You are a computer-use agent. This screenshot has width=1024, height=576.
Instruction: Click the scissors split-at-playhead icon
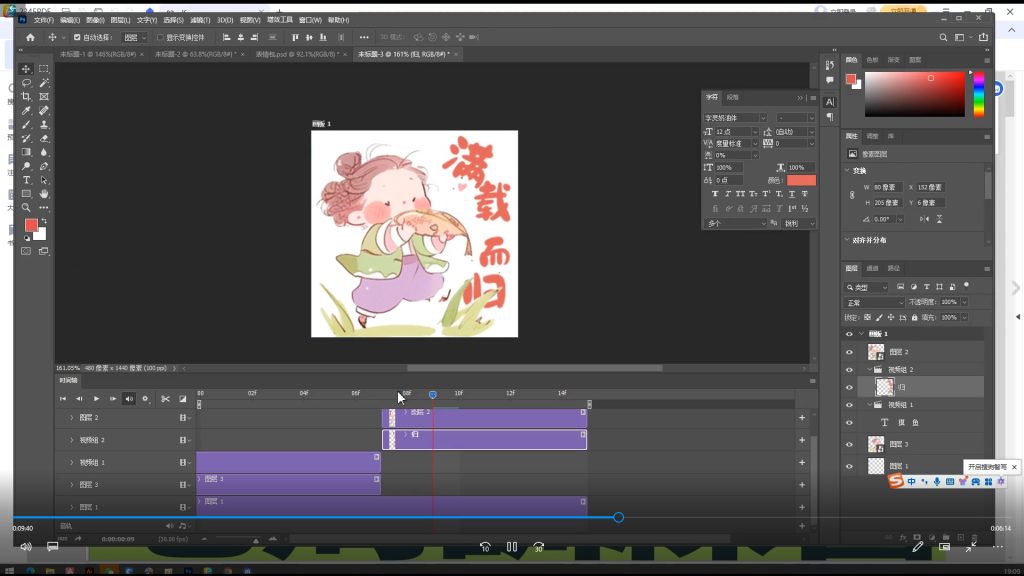coord(165,399)
